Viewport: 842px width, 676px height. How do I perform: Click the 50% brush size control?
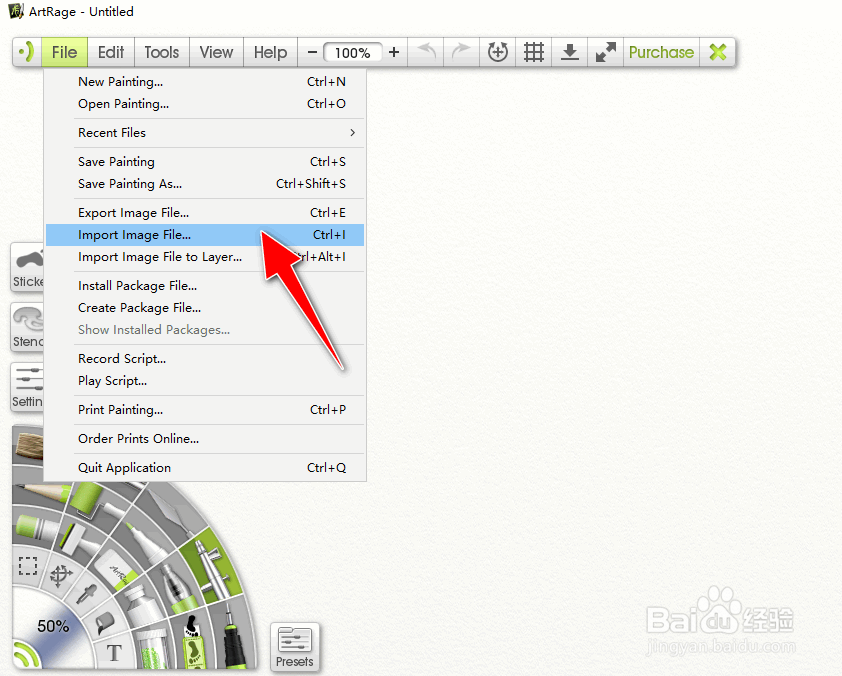point(53,626)
